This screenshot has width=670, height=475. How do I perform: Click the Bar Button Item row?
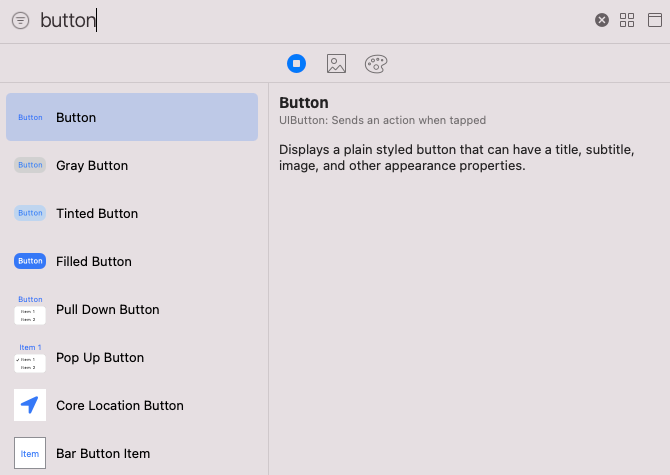point(132,453)
